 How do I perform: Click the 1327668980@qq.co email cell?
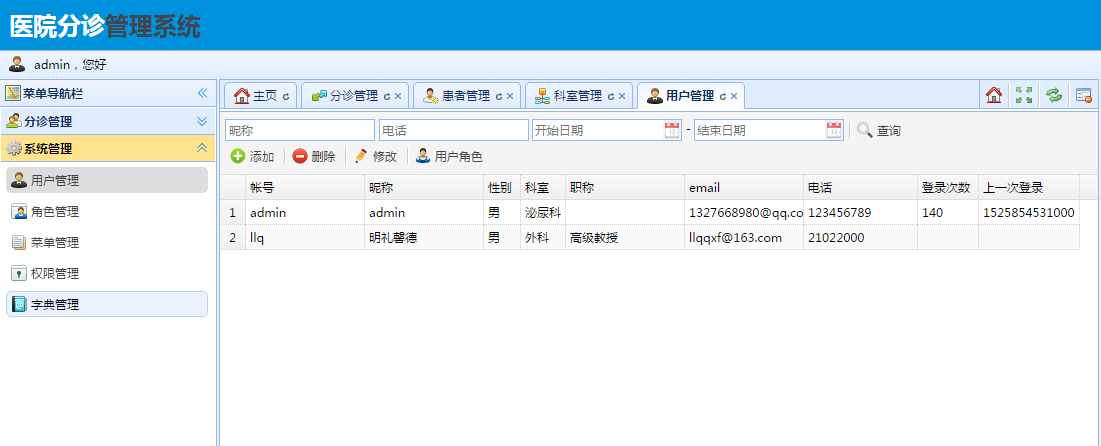pos(744,212)
